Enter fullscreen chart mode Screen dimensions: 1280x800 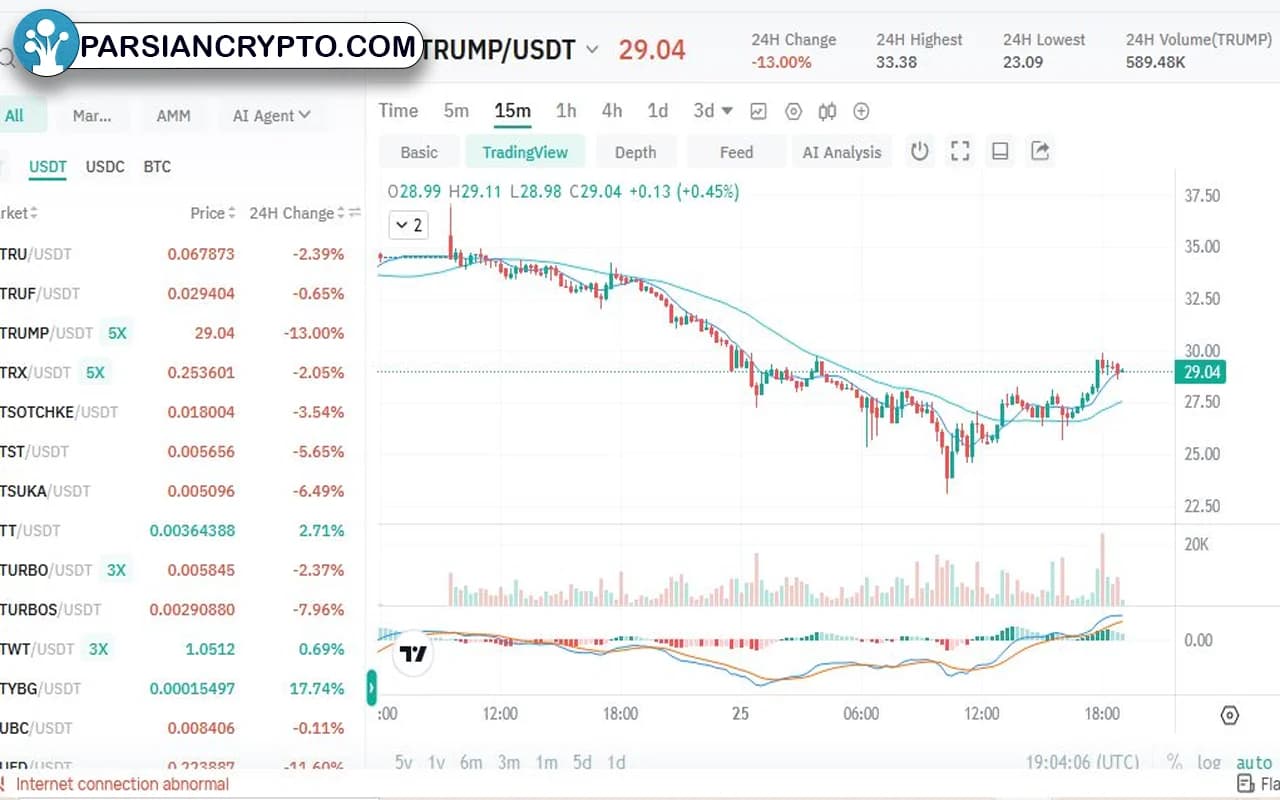(960, 151)
